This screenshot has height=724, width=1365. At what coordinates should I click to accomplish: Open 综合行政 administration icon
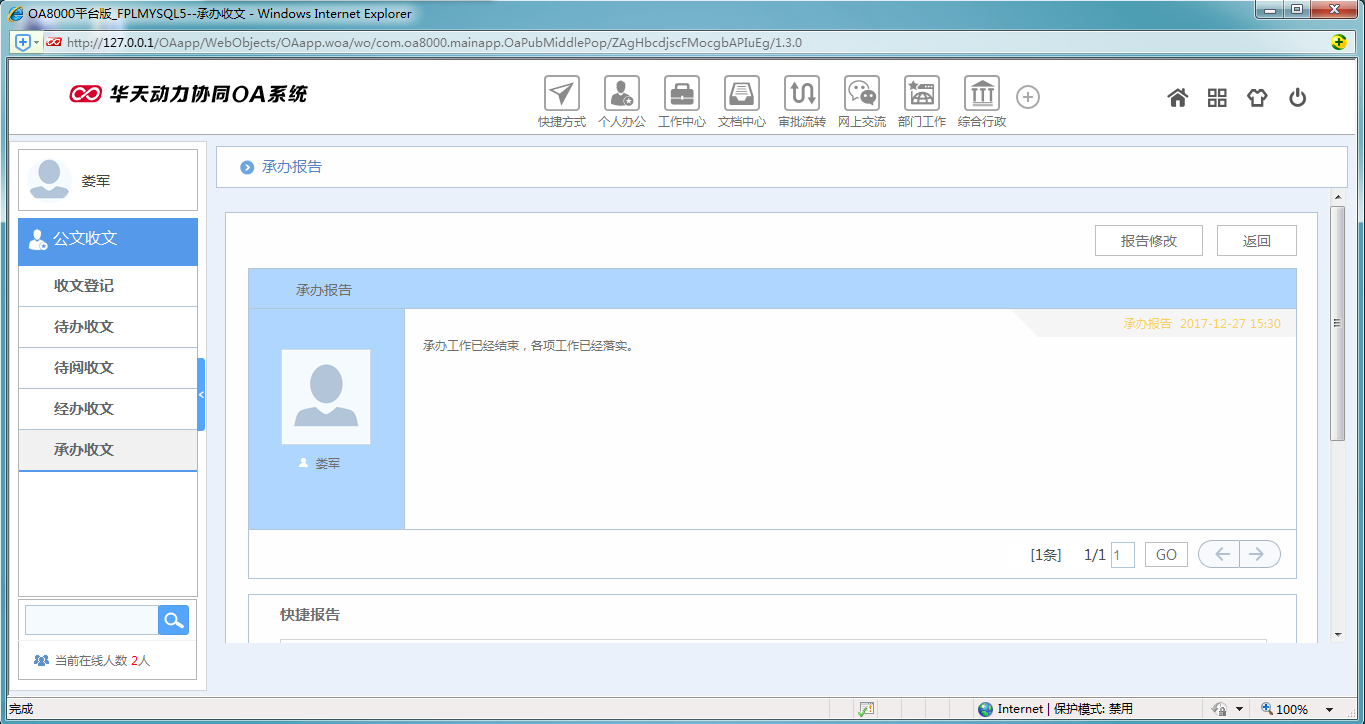(981, 94)
